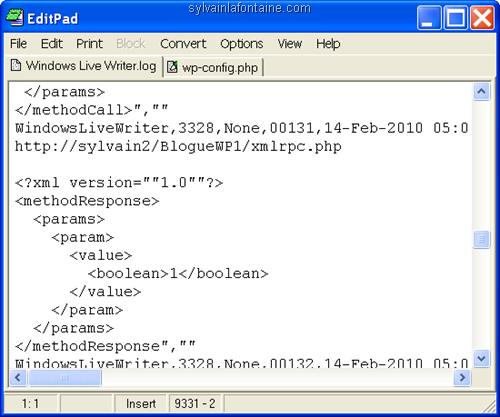Click the horizontal scrollbar right arrow
This screenshot has width=500, height=417.
pos(462,378)
